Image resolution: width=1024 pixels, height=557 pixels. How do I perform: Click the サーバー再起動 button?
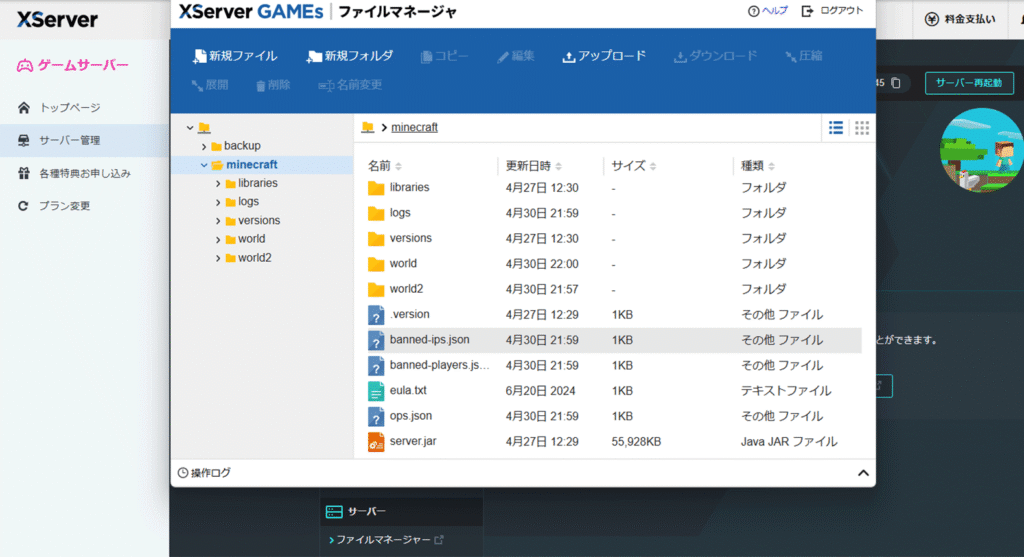pos(969,83)
